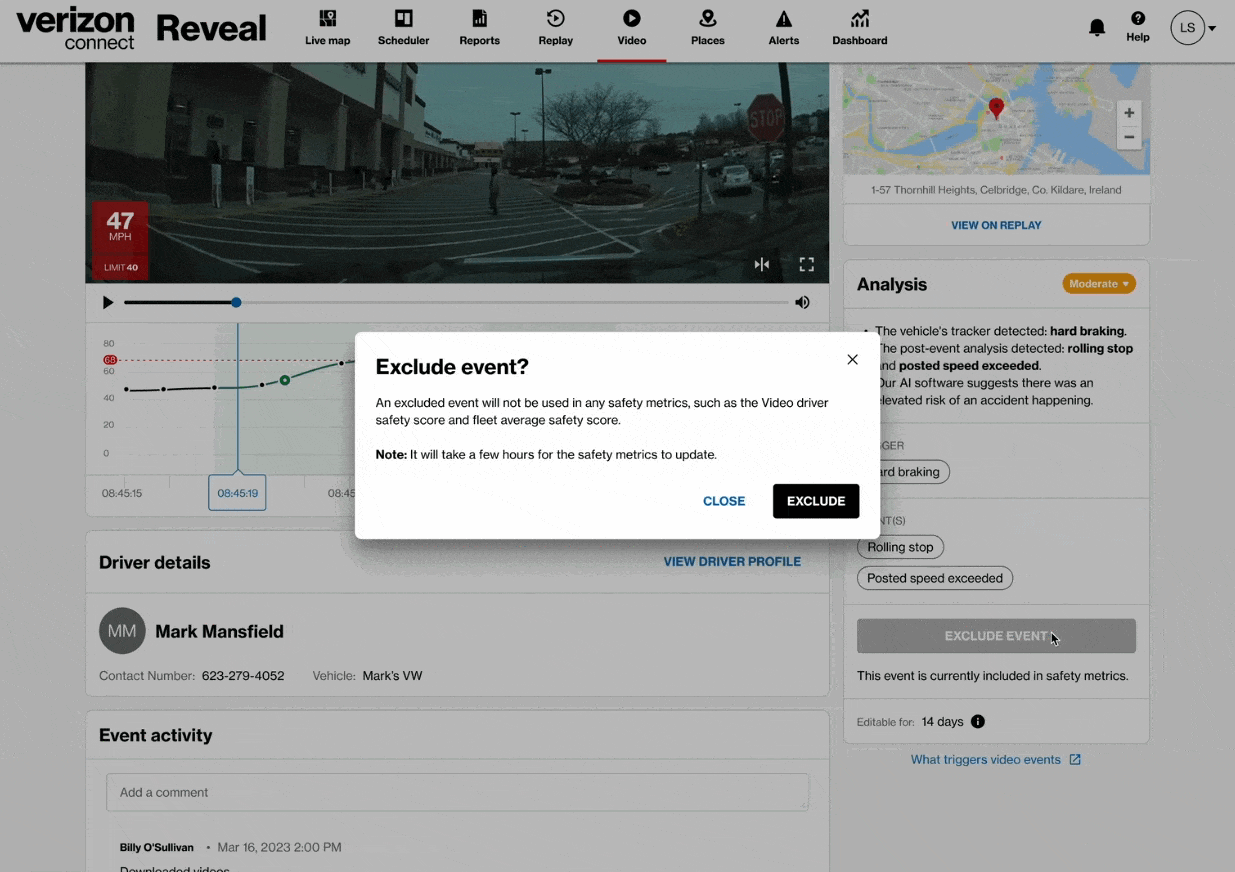The width and height of the screenshot is (1235, 872).
Task: Open the Moderate severity dropdown
Action: [x=1099, y=284]
